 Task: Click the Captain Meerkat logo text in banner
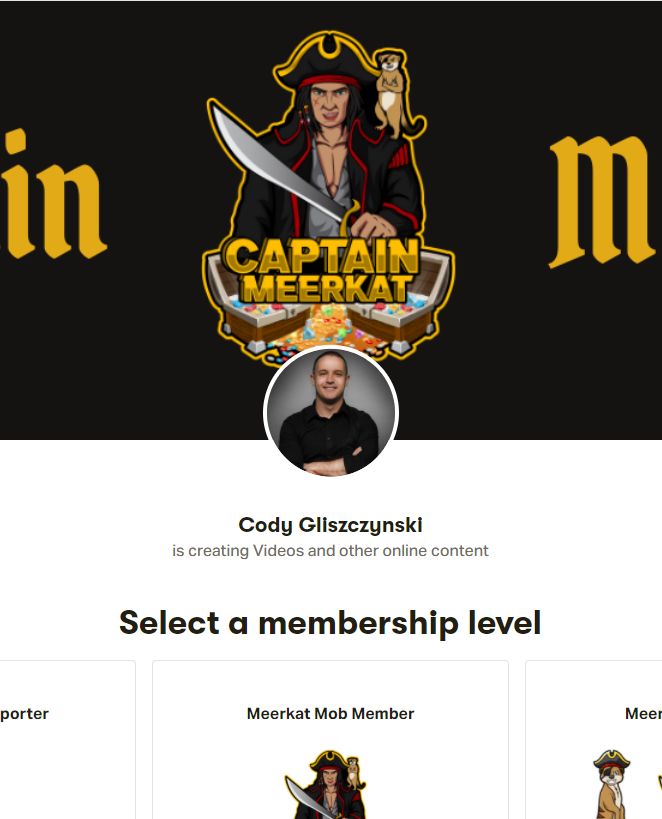pyautogui.click(x=322, y=271)
